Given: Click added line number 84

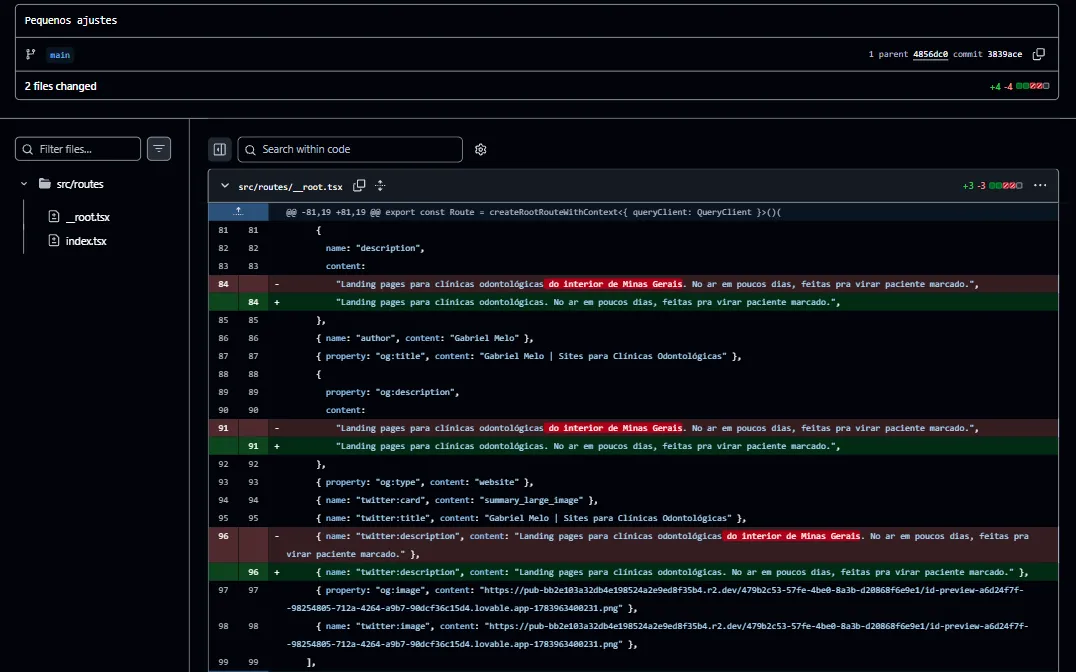Looking at the screenshot, I should pyautogui.click(x=253, y=302).
